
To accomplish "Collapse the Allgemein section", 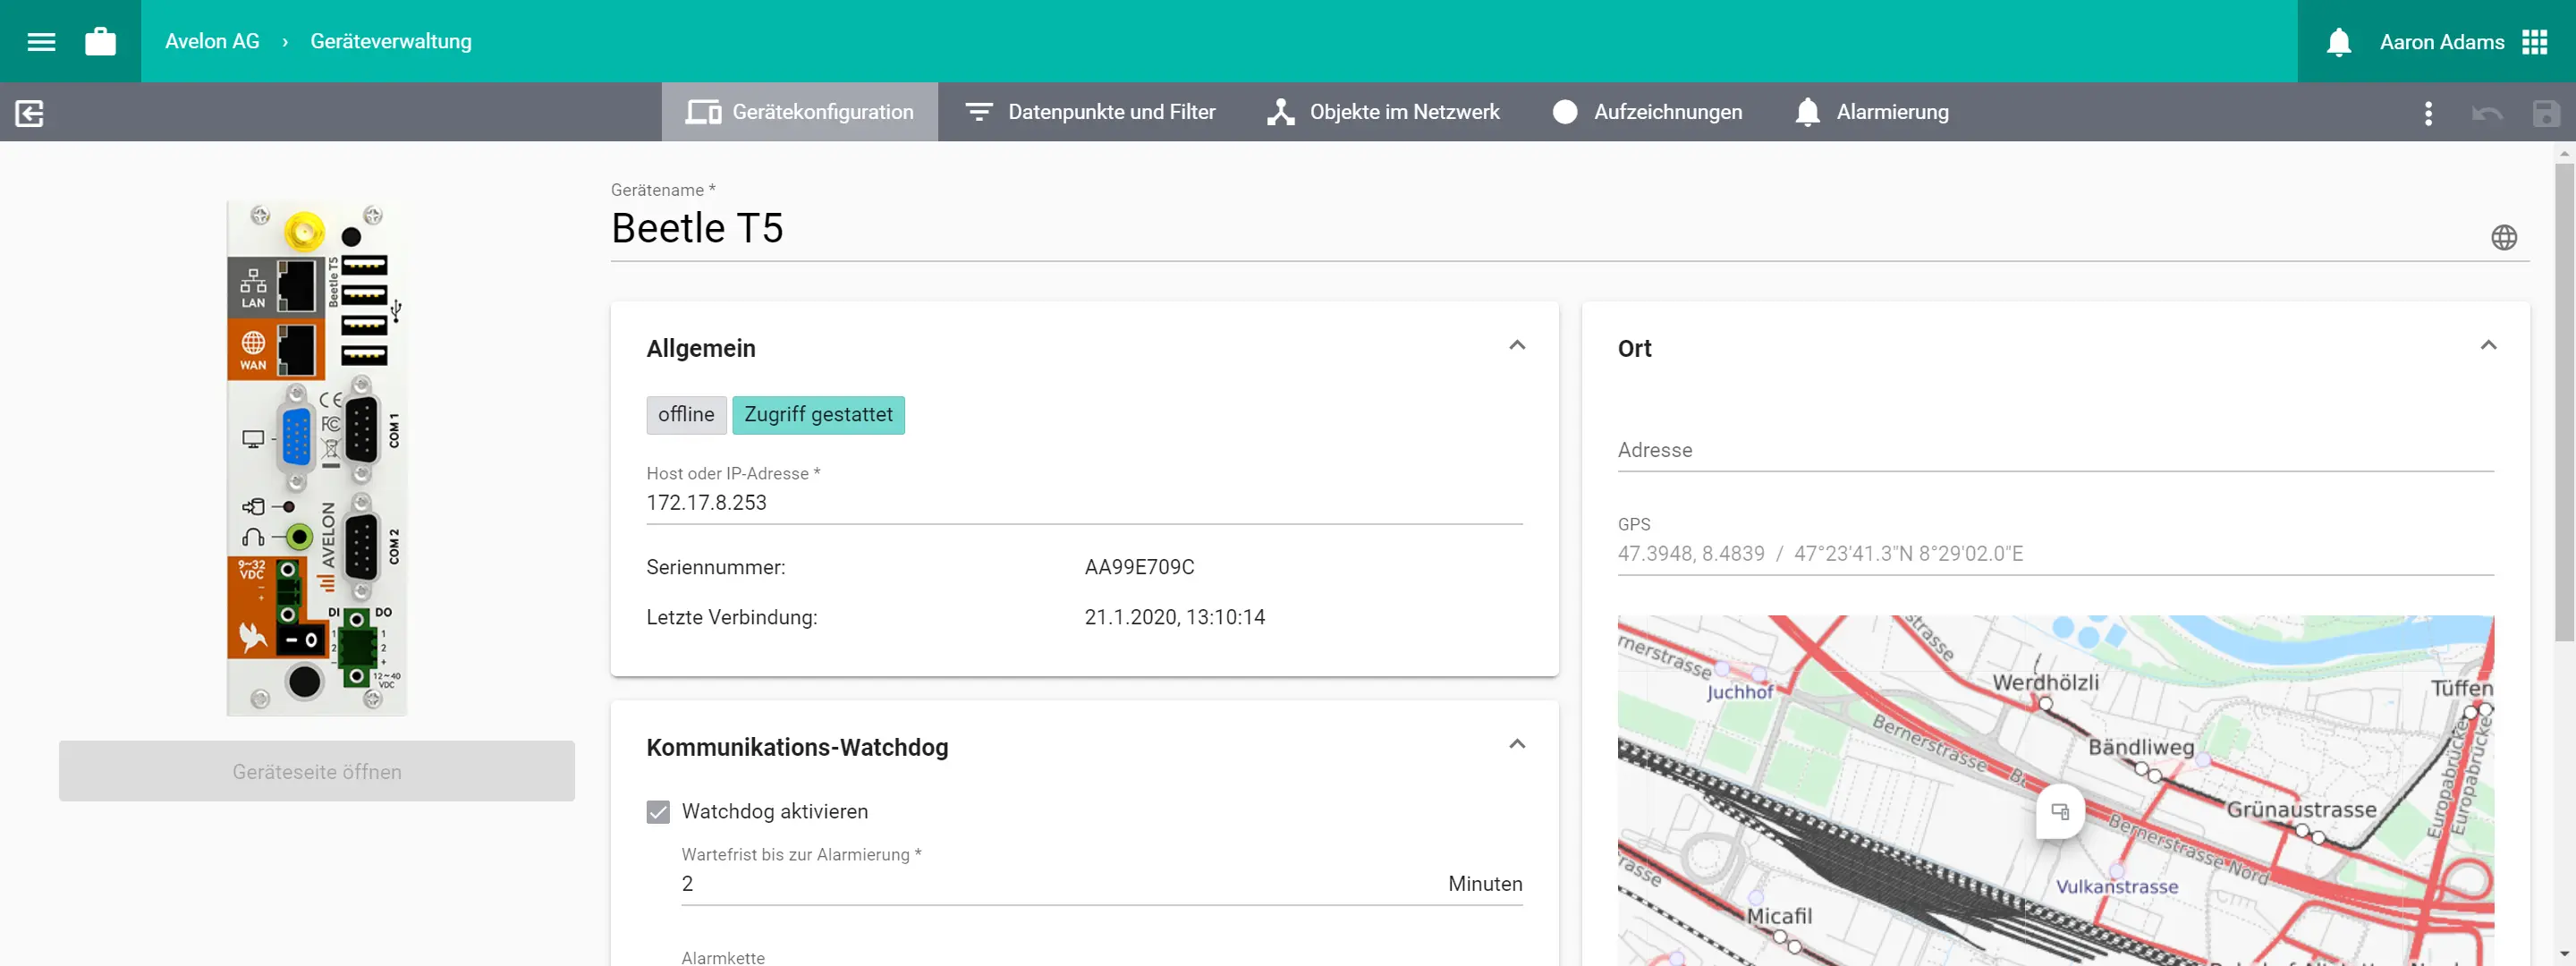I will [1516, 345].
